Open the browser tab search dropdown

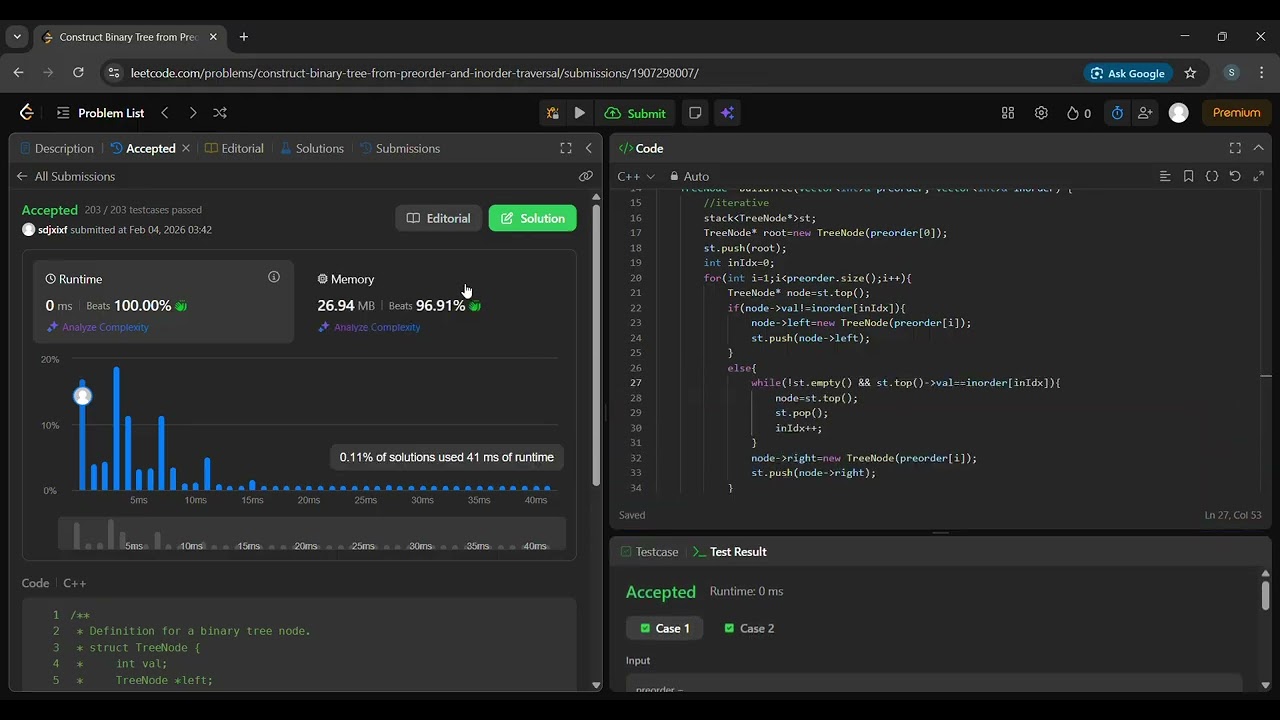click(17, 37)
